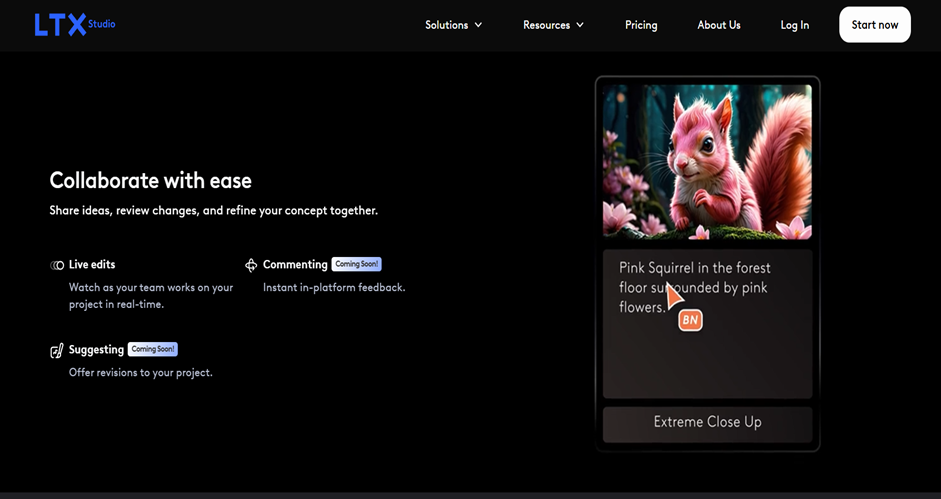Viewport: 941px width, 499px height.
Task: Click the LTX Studio logo
Action: (74, 24)
